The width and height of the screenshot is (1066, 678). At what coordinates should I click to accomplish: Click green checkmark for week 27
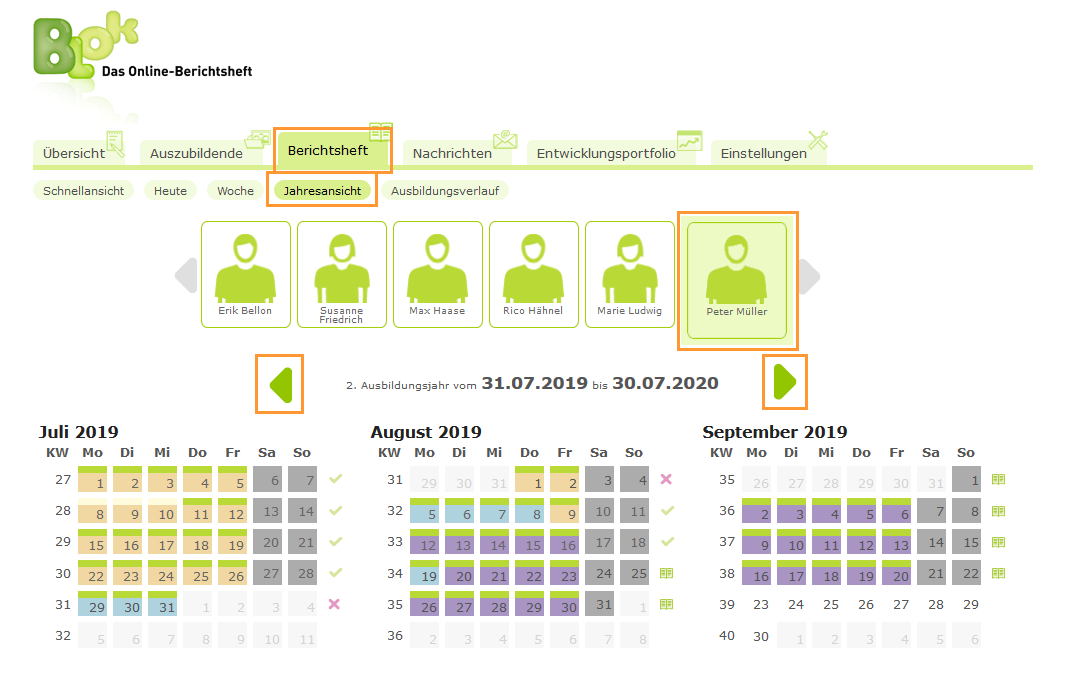[x=335, y=480]
